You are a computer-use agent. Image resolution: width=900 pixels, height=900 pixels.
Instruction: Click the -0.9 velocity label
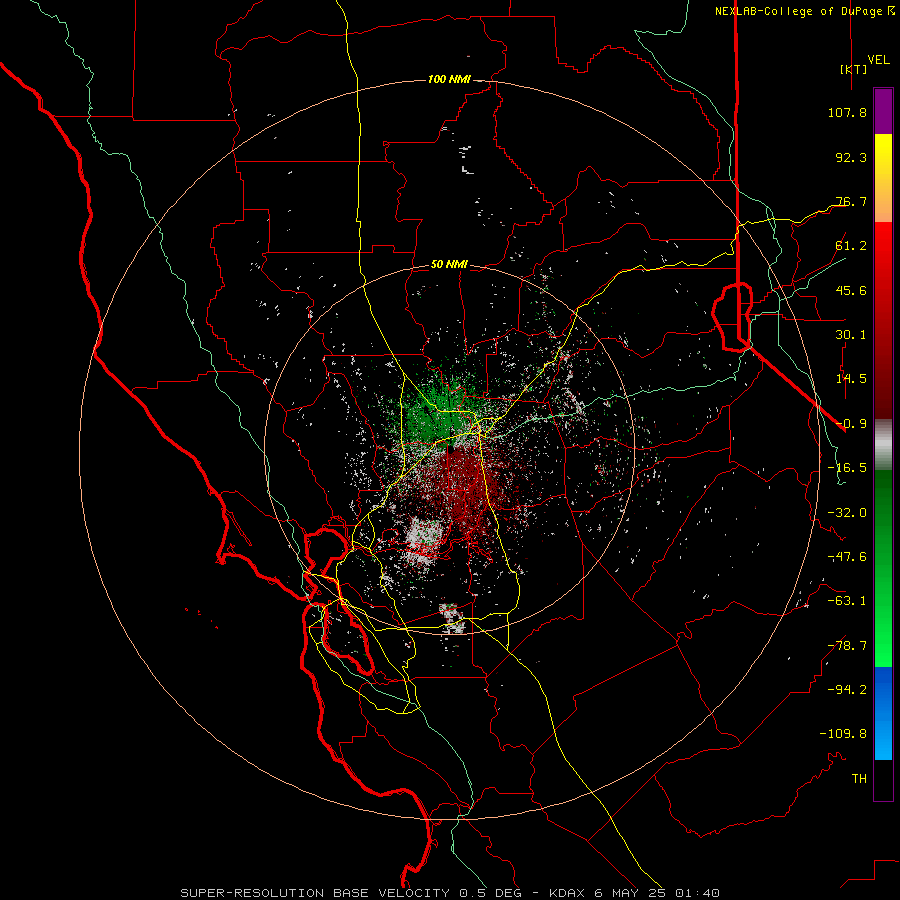coord(851,424)
